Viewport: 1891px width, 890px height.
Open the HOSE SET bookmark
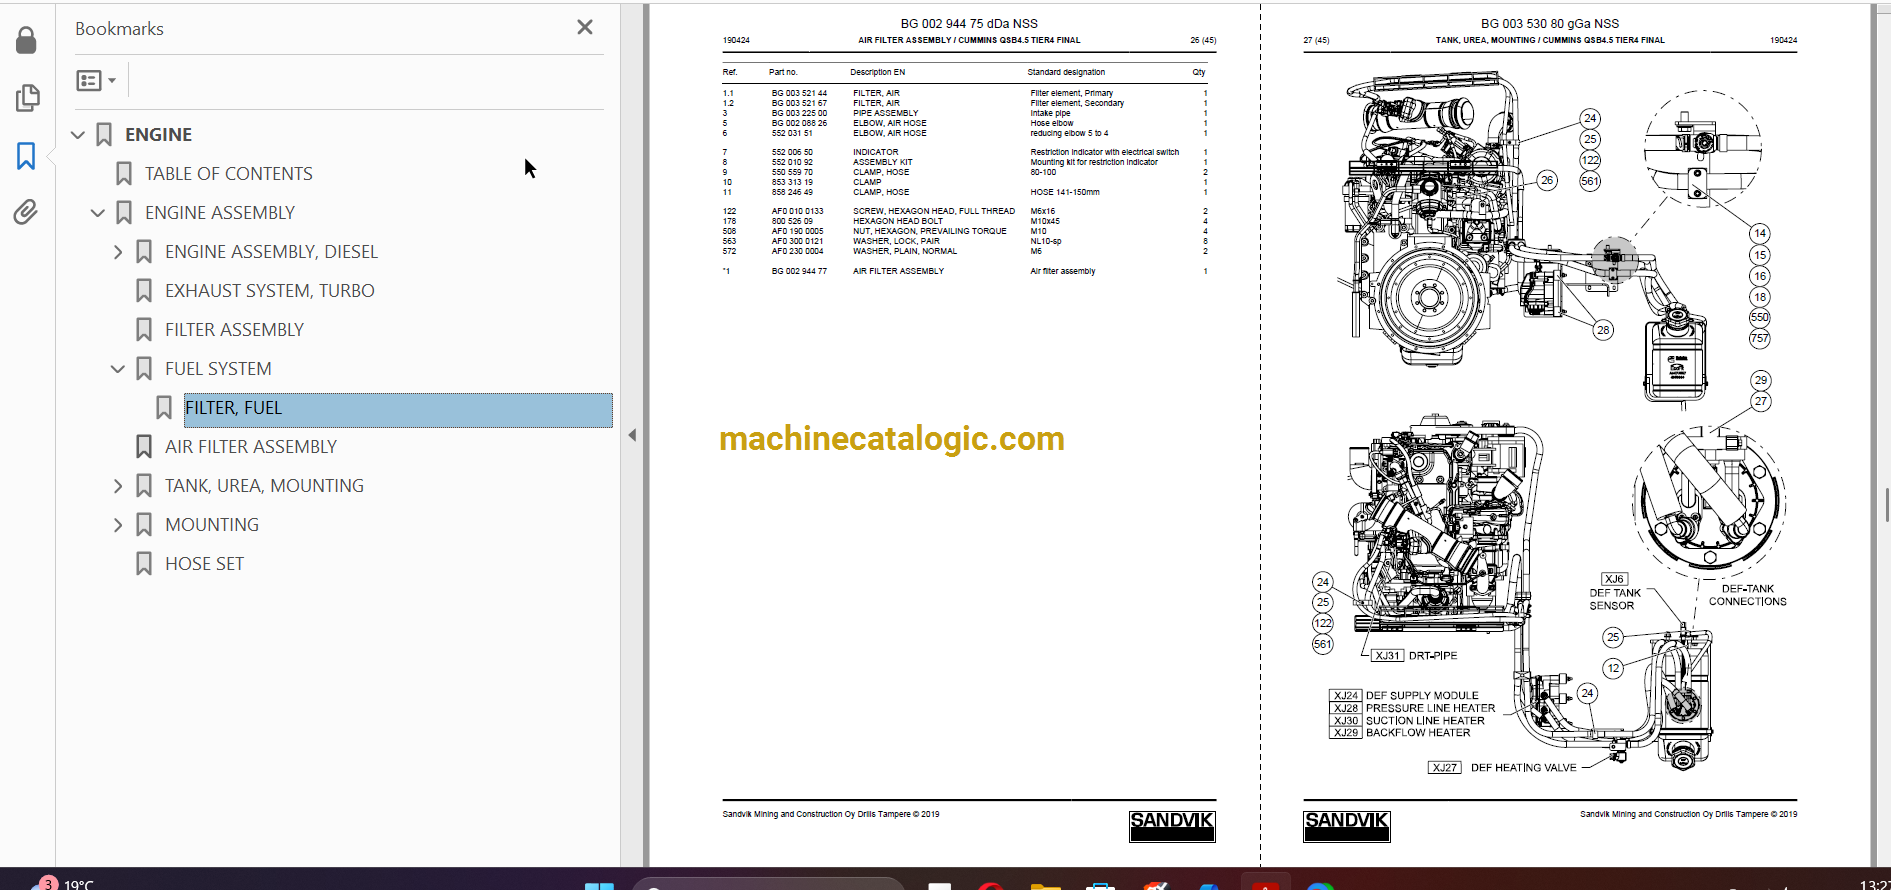tap(204, 564)
